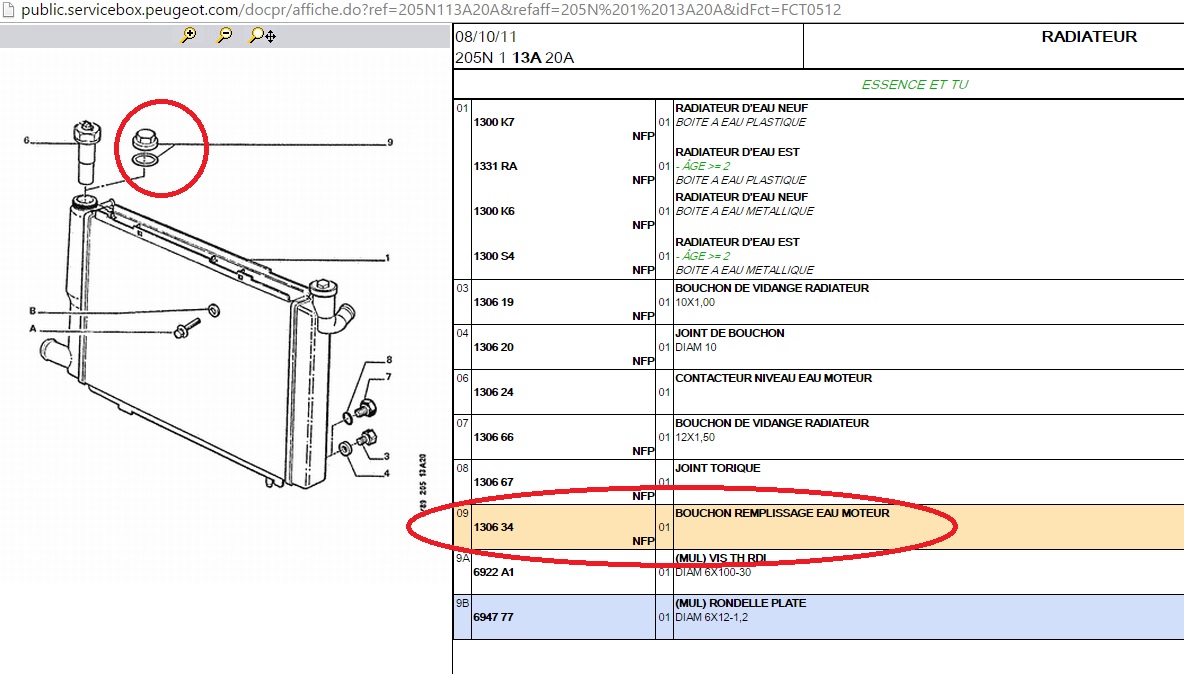The height and width of the screenshot is (674, 1184).
Task: Open part number 1331 RA
Action: click(x=495, y=166)
